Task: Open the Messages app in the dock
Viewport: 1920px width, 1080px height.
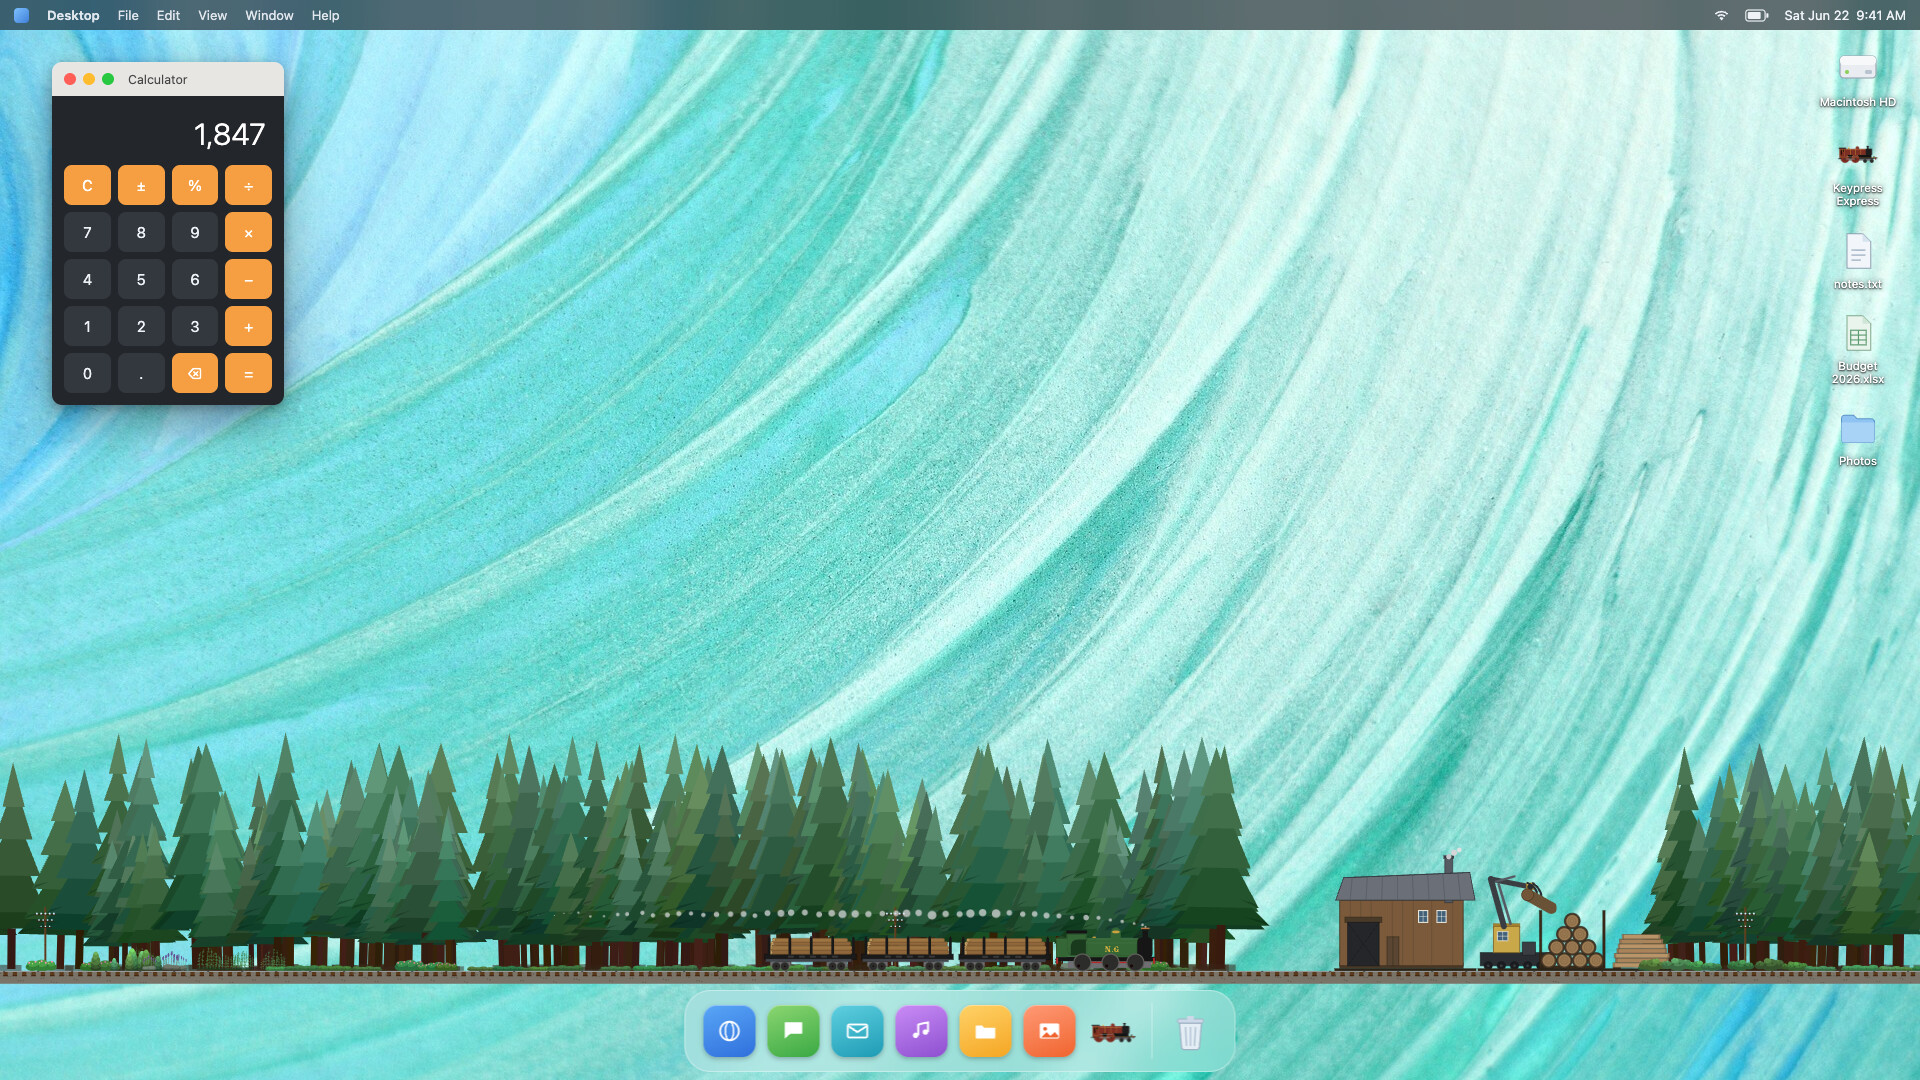Action: pyautogui.click(x=793, y=1031)
